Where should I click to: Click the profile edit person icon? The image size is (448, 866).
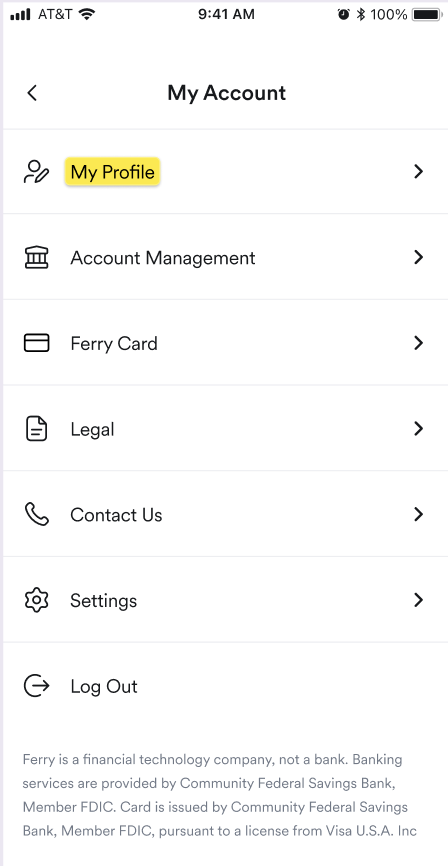(x=36, y=172)
